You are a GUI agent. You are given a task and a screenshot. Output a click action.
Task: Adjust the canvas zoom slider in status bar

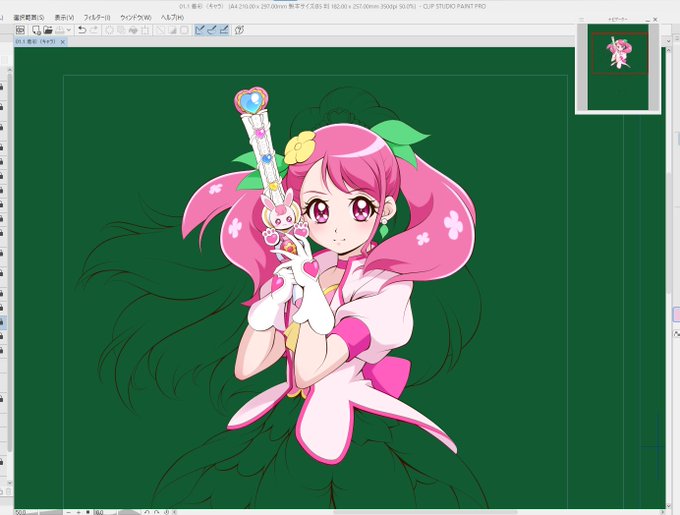coord(45,512)
